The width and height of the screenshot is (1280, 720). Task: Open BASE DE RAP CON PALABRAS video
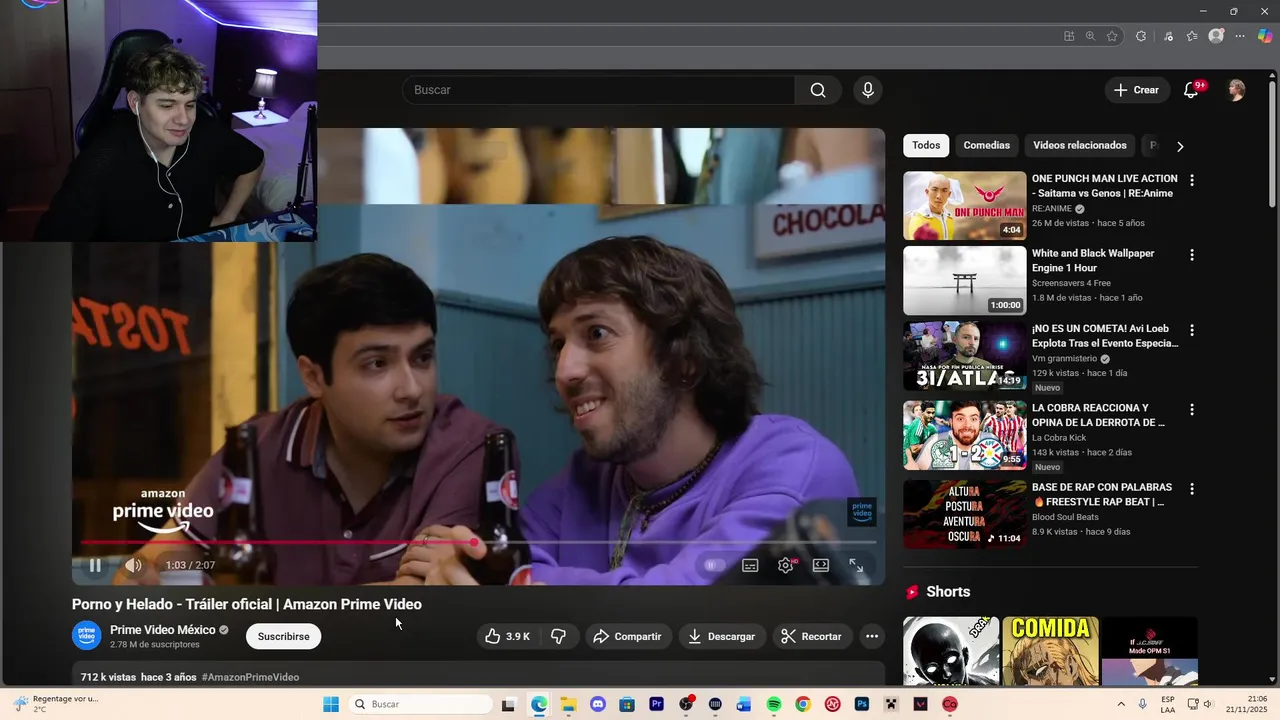coord(965,514)
